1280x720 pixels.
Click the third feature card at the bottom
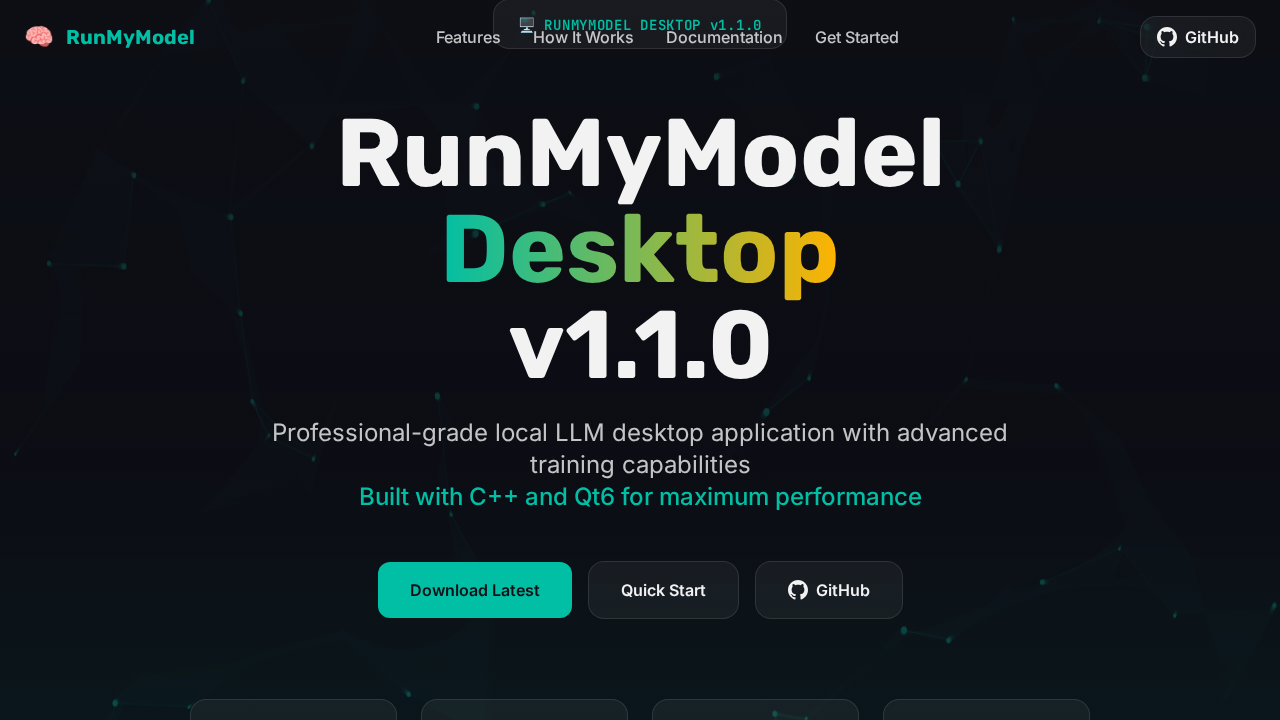754,712
